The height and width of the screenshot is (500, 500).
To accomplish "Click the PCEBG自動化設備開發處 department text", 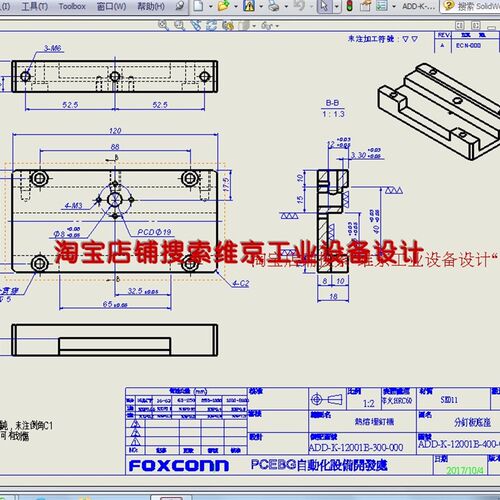I will (319, 465).
